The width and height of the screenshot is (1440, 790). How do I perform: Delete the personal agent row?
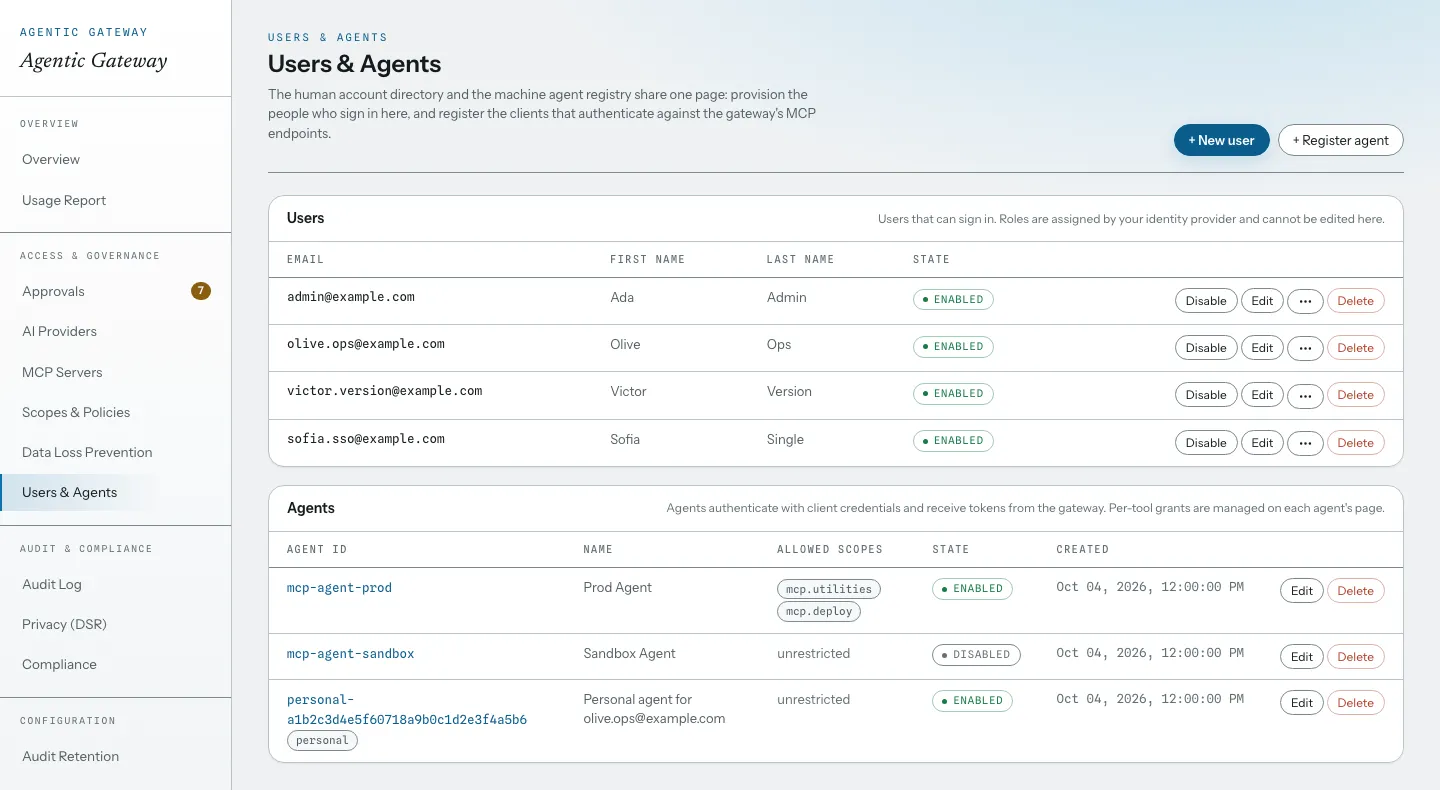click(x=1356, y=703)
